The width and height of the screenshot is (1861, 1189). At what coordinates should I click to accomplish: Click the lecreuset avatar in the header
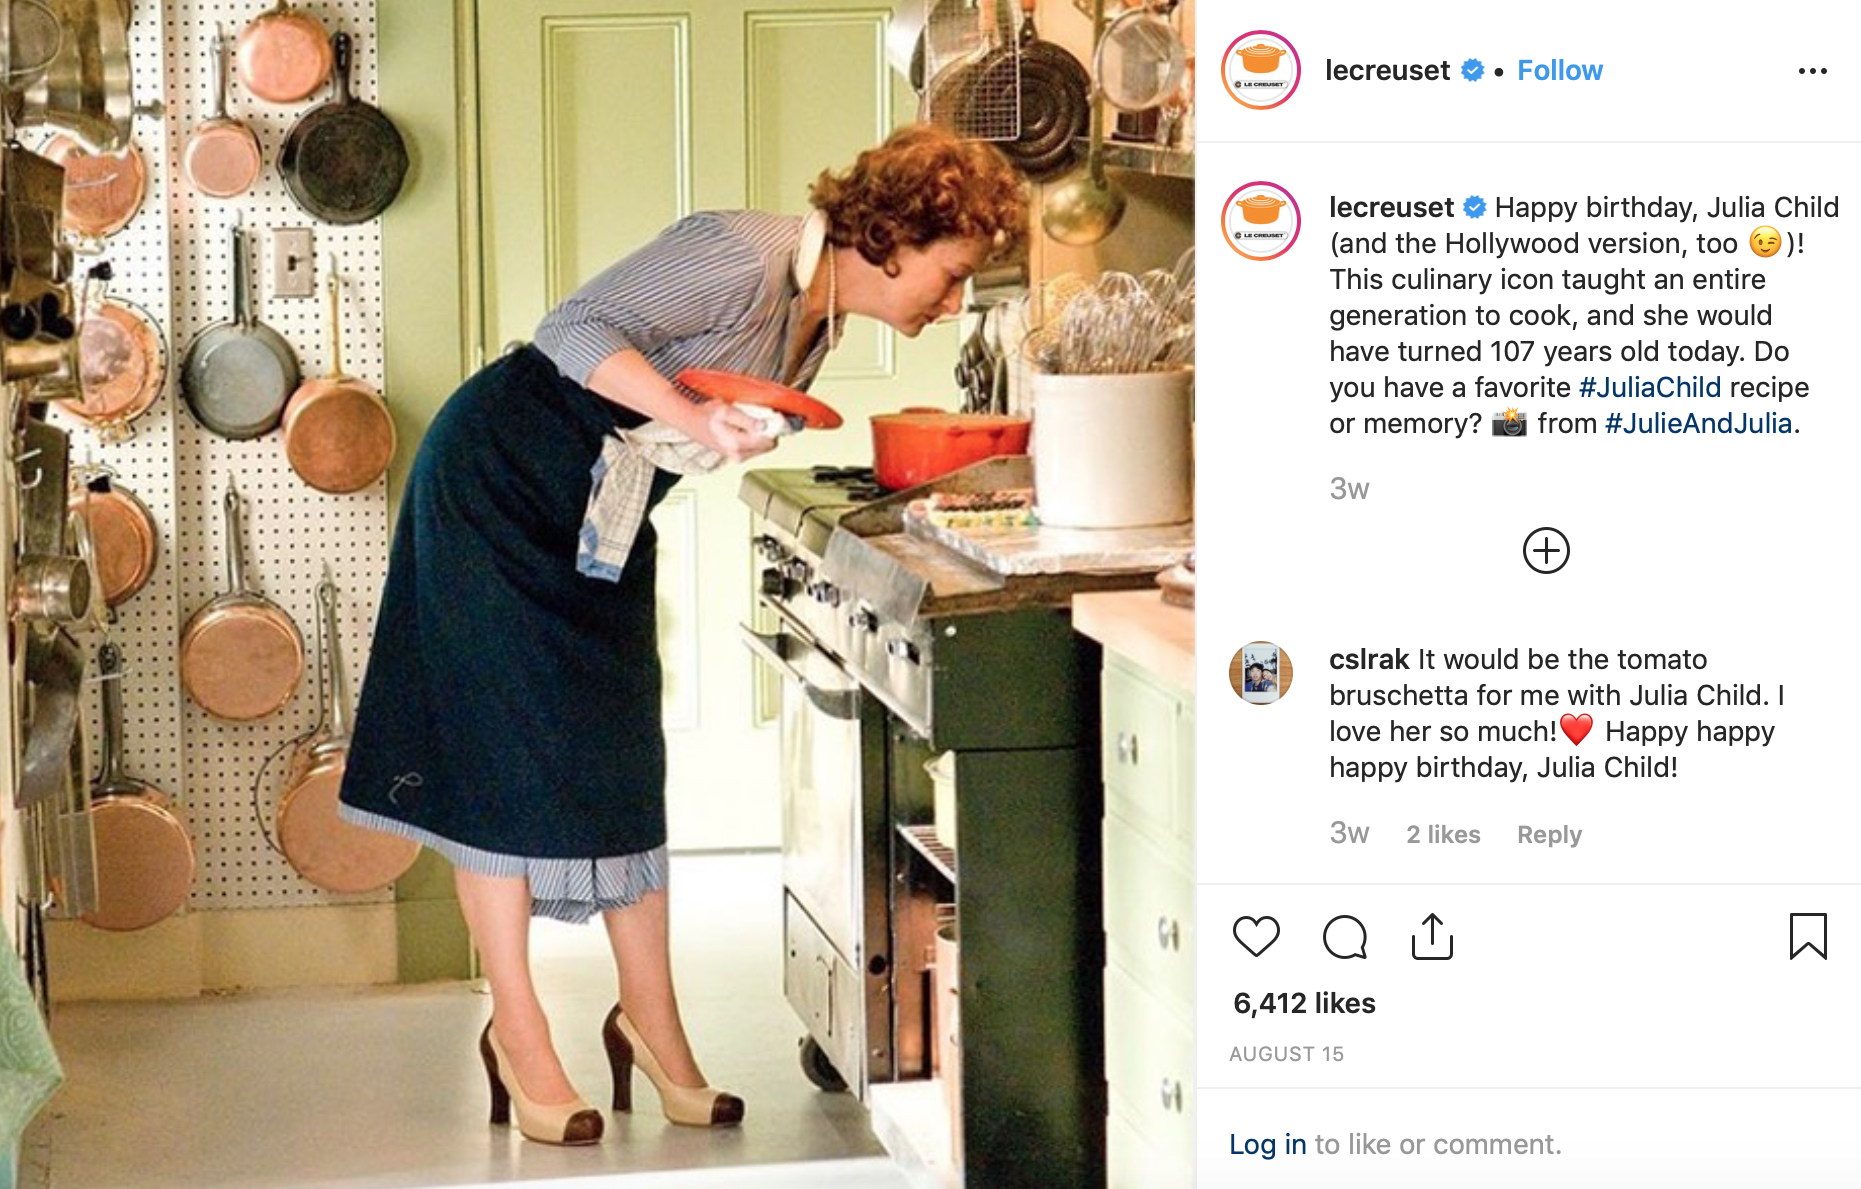coord(1261,70)
